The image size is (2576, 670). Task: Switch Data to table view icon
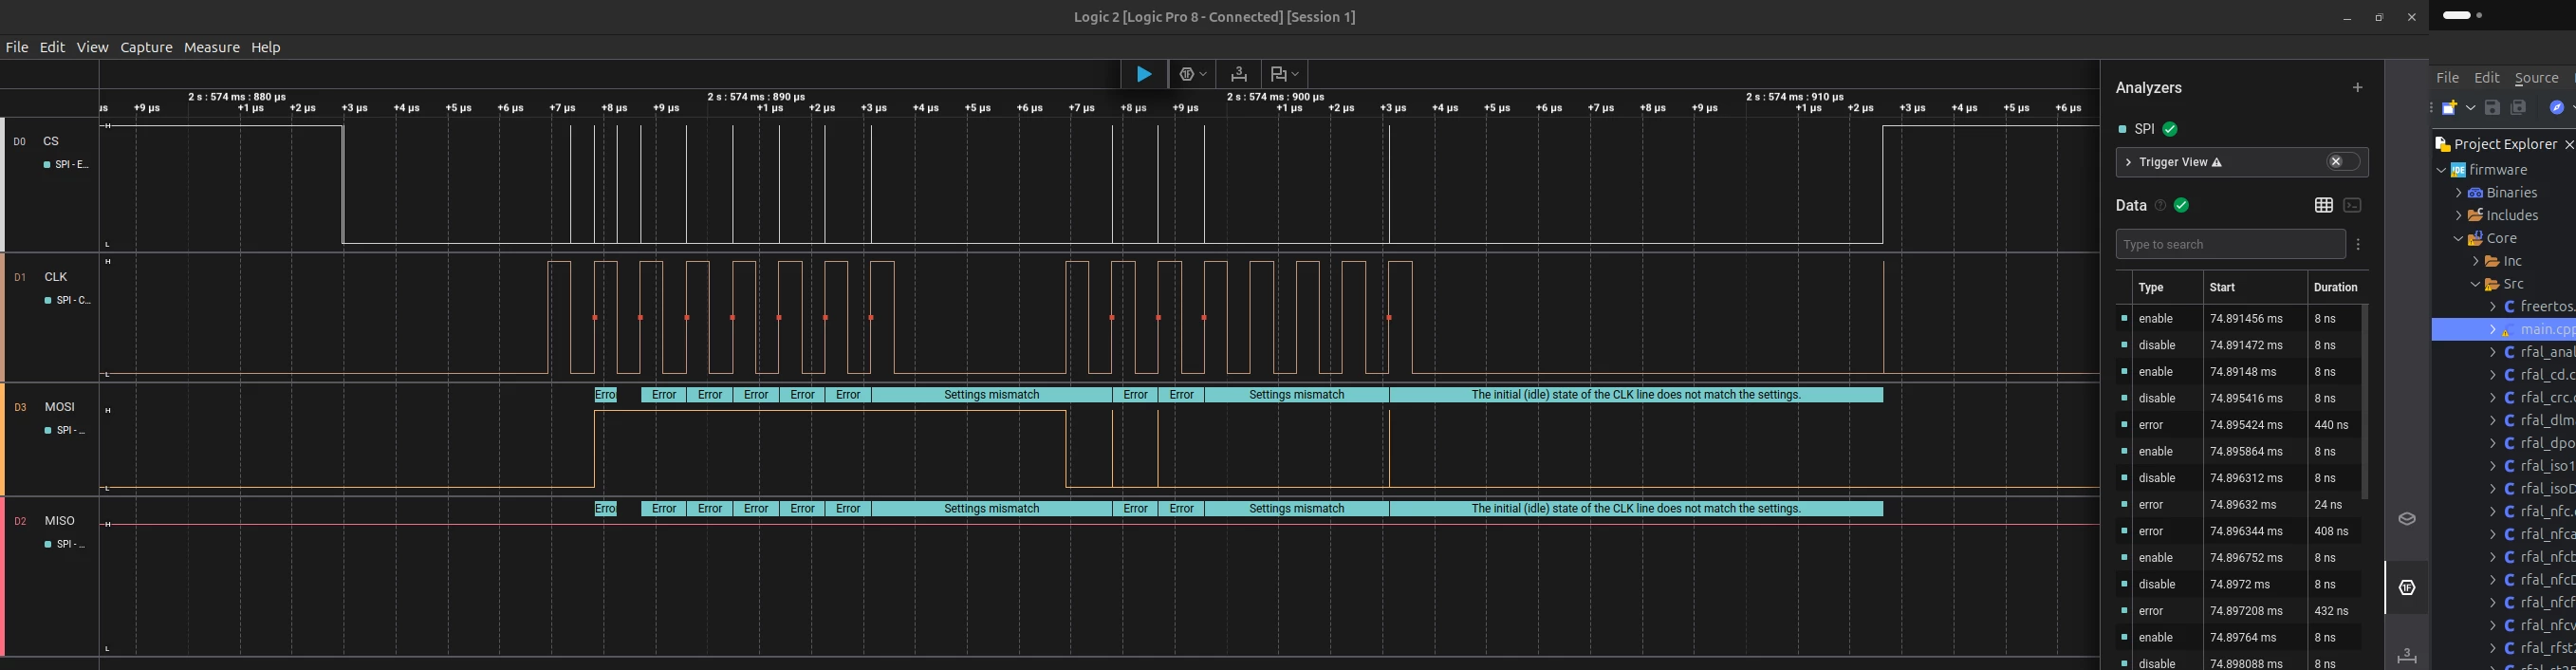[2323, 205]
